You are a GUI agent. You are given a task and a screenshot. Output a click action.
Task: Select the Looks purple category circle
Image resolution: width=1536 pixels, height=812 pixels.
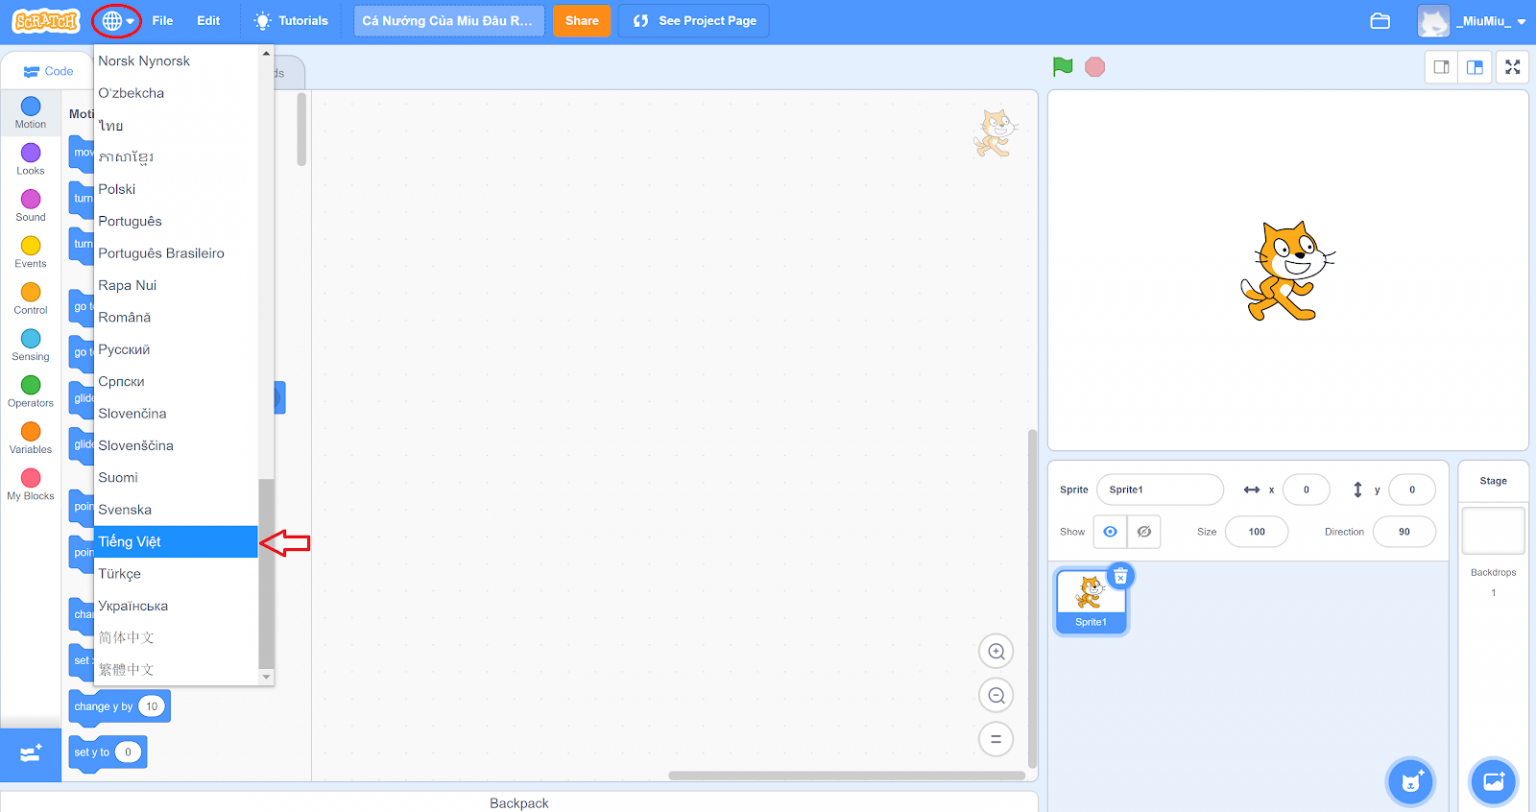31,153
